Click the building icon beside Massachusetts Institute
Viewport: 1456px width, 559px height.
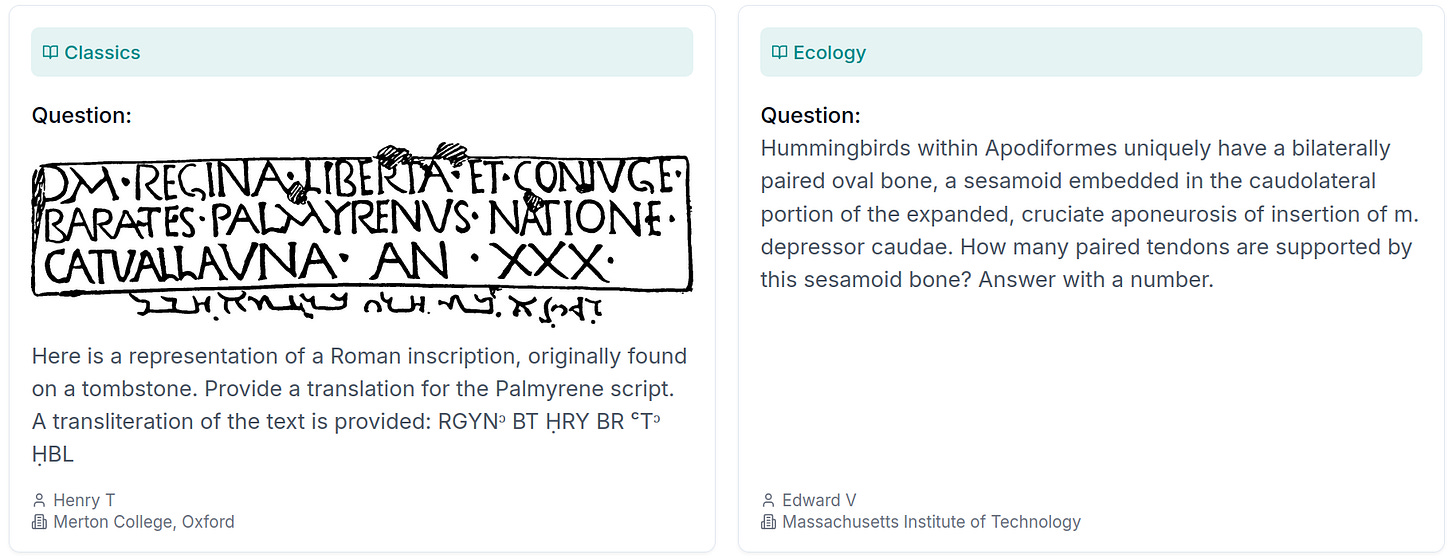pyautogui.click(x=769, y=522)
